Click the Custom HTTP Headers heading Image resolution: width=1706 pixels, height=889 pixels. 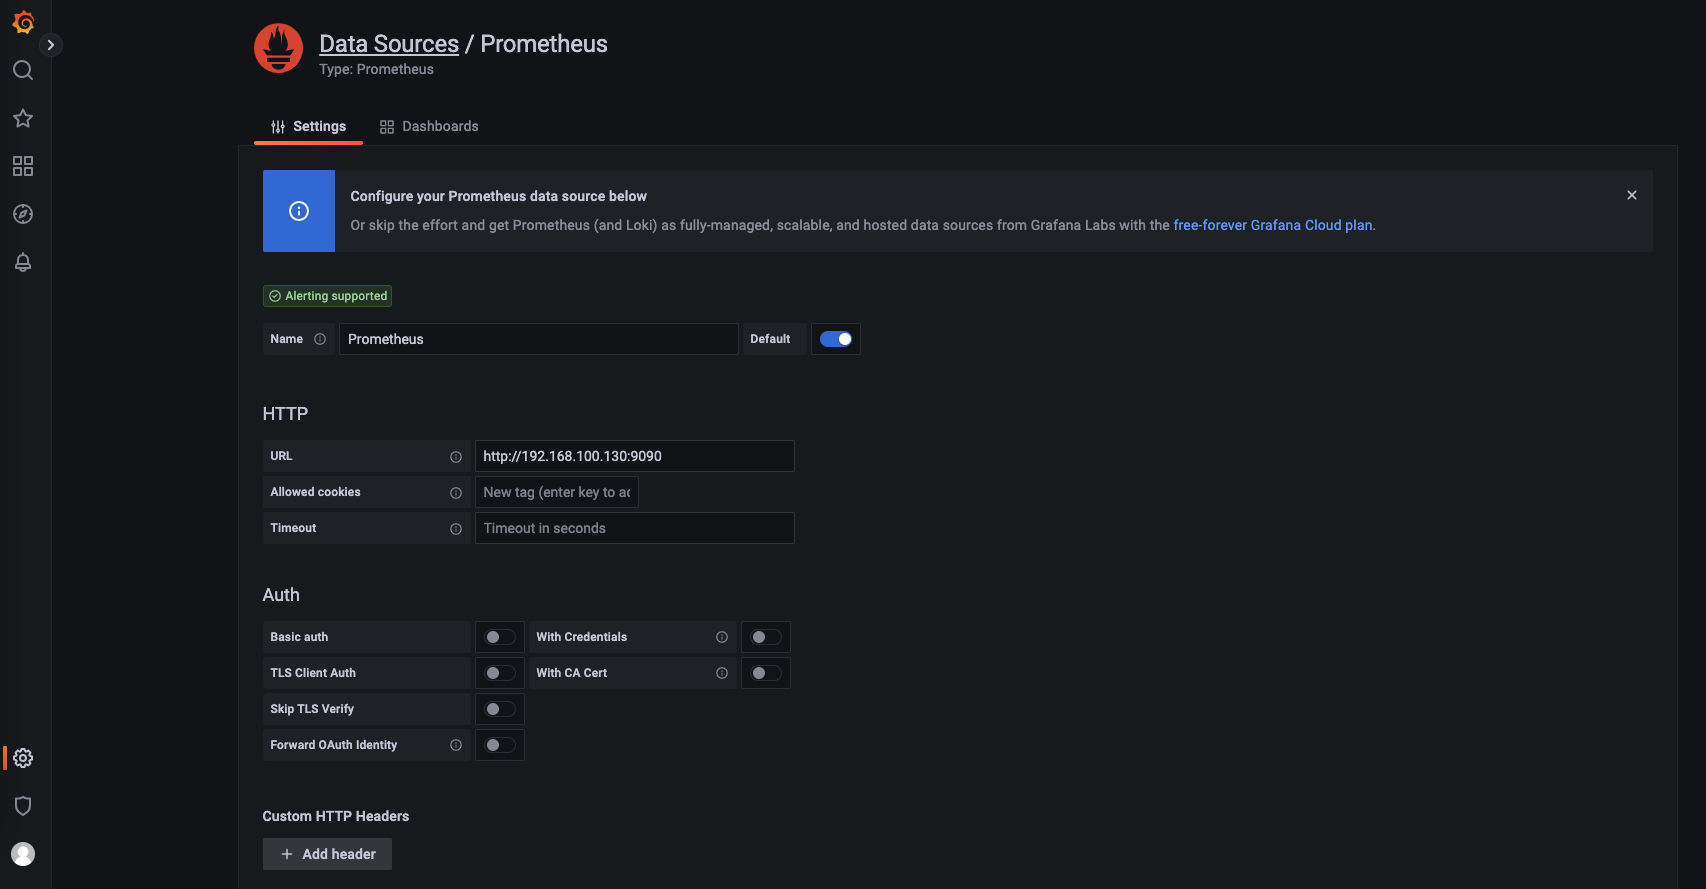(x=336, y=816)
